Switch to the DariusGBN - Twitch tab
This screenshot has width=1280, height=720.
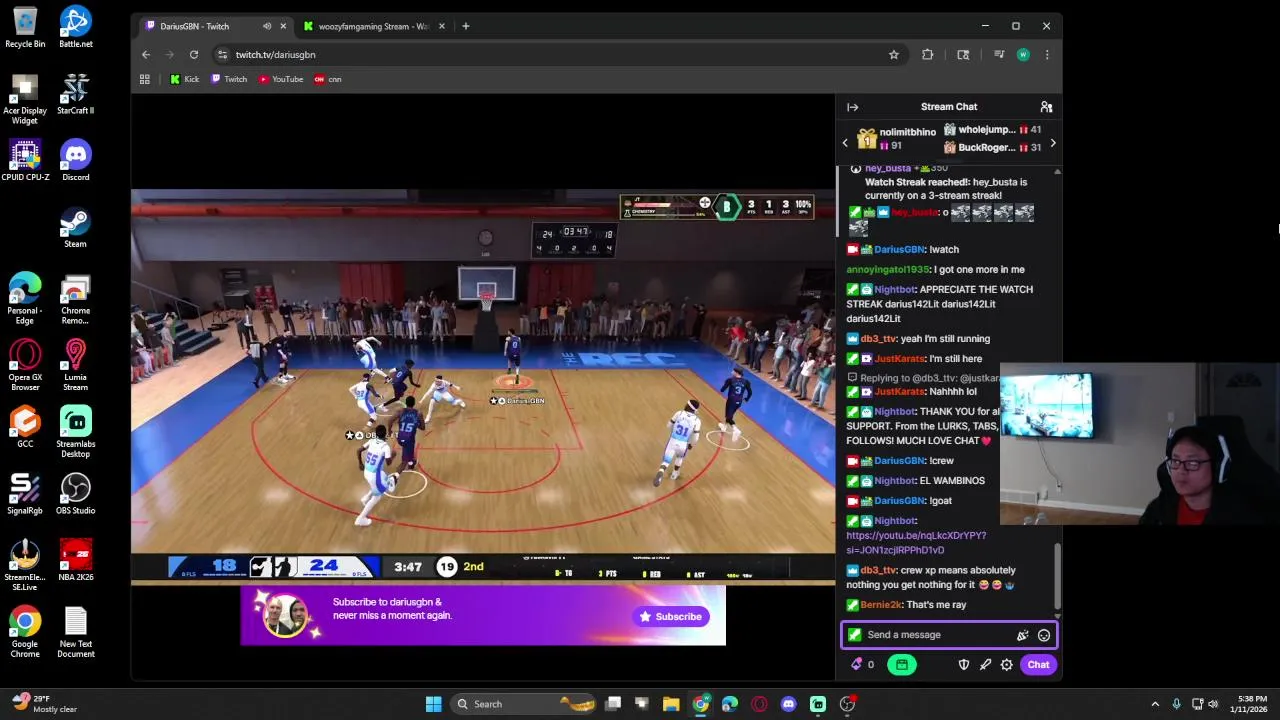213,26
